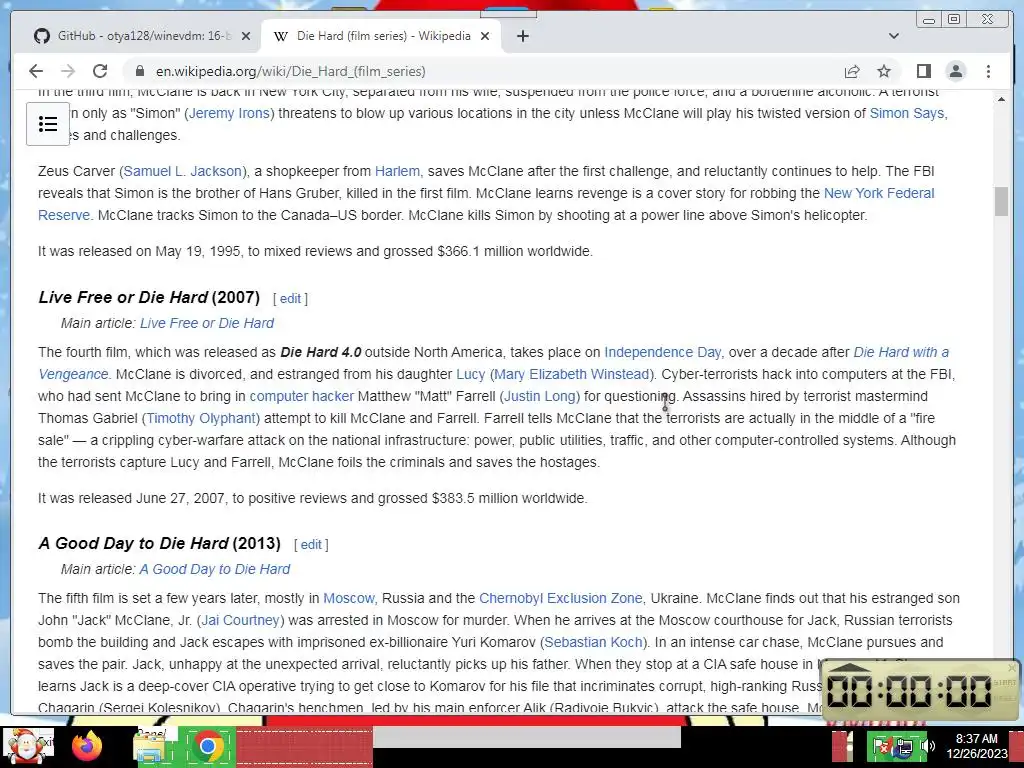Viewport: 1024px width, 768px height.
Task: Open the network tray icon
Action: point(904,746)
